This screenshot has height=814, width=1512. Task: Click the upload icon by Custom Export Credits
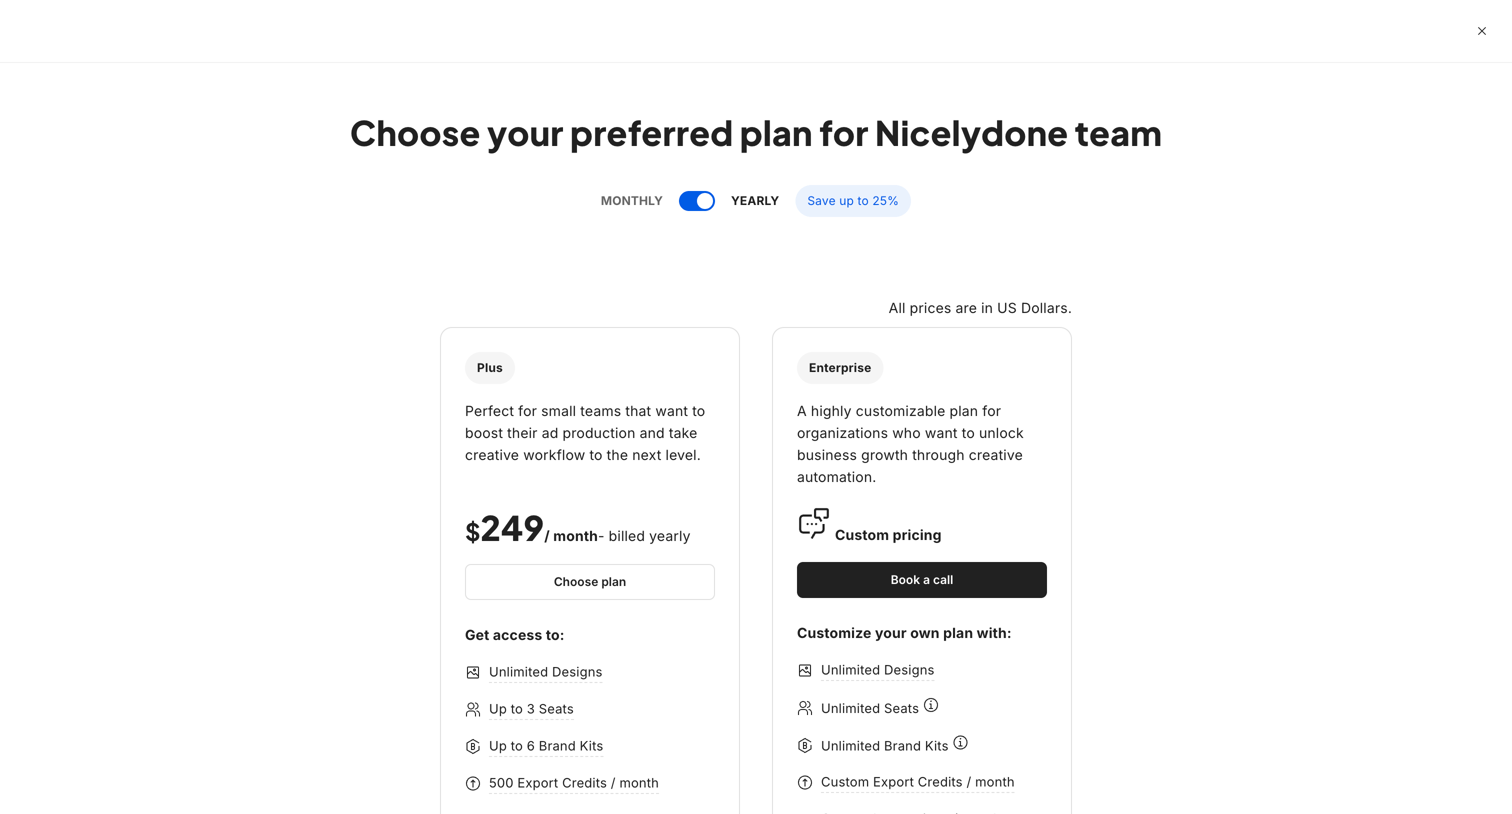[x=805, y=783]
